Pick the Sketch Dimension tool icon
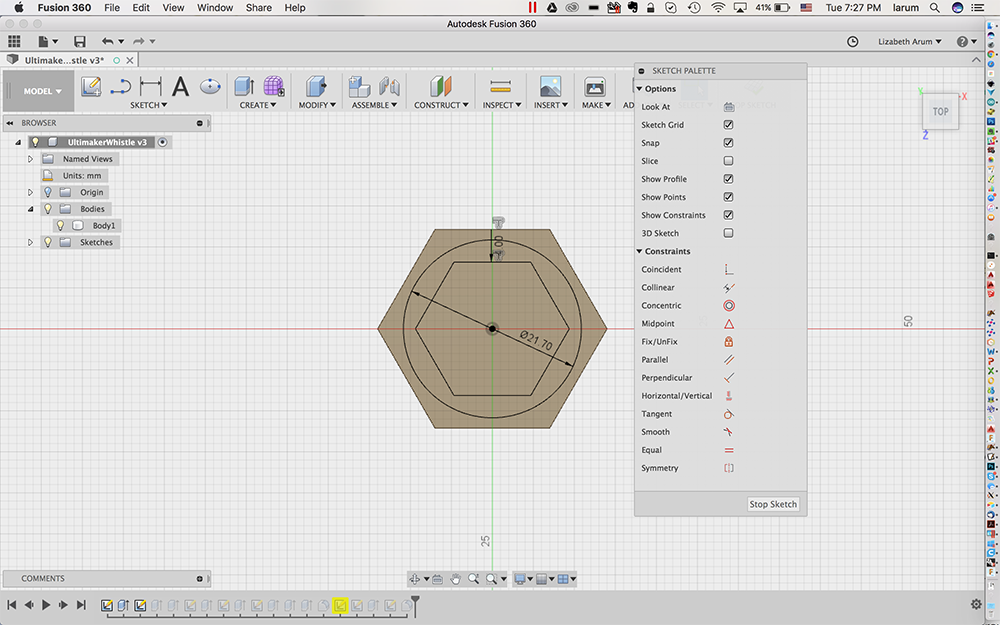 [151, 86]
